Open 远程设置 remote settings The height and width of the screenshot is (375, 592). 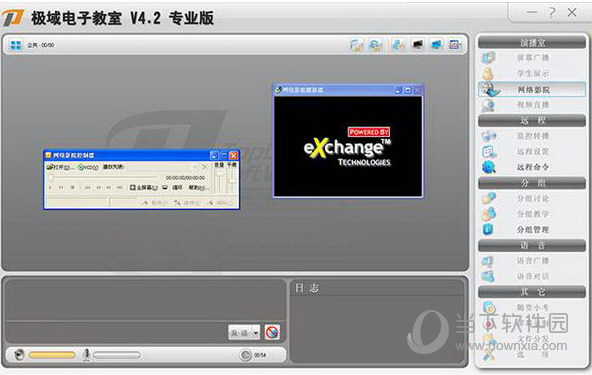coord(532,151)
